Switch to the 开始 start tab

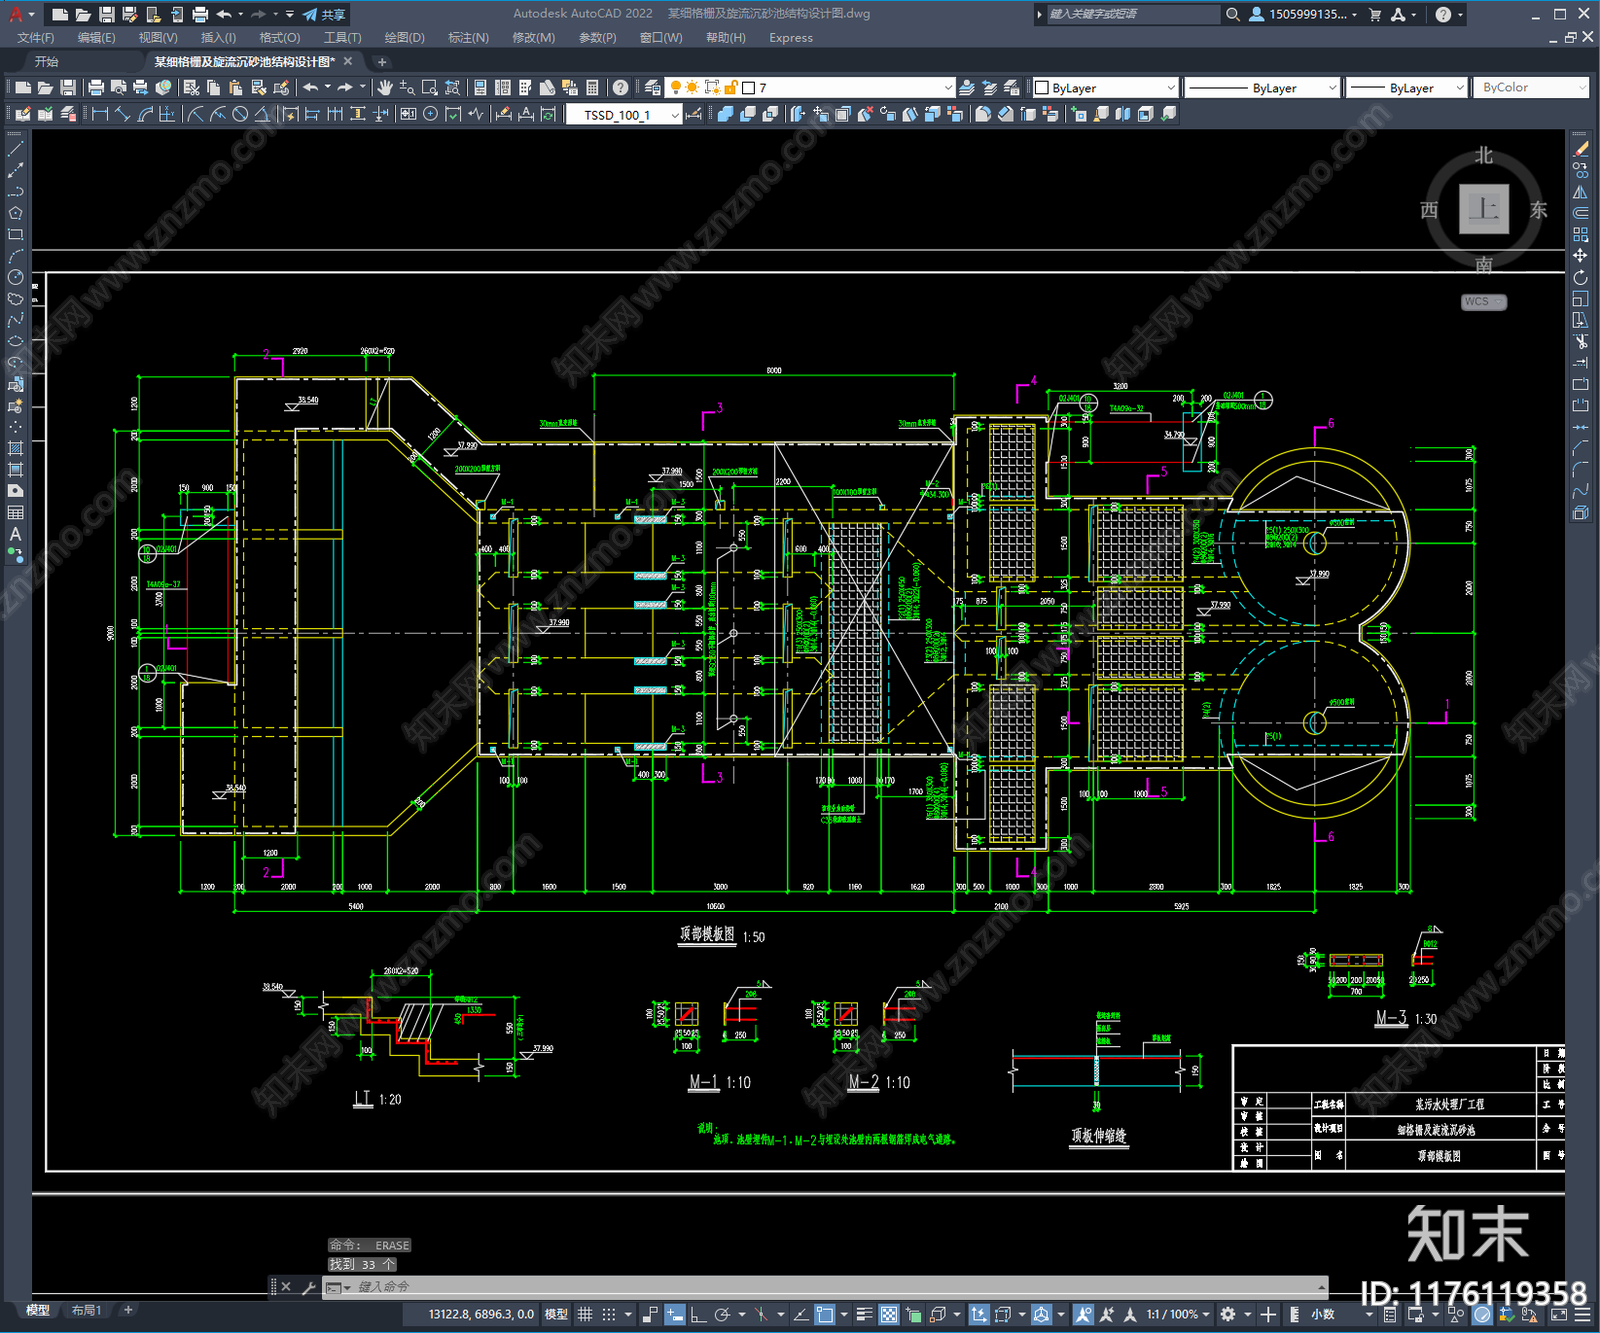point(46,62)
